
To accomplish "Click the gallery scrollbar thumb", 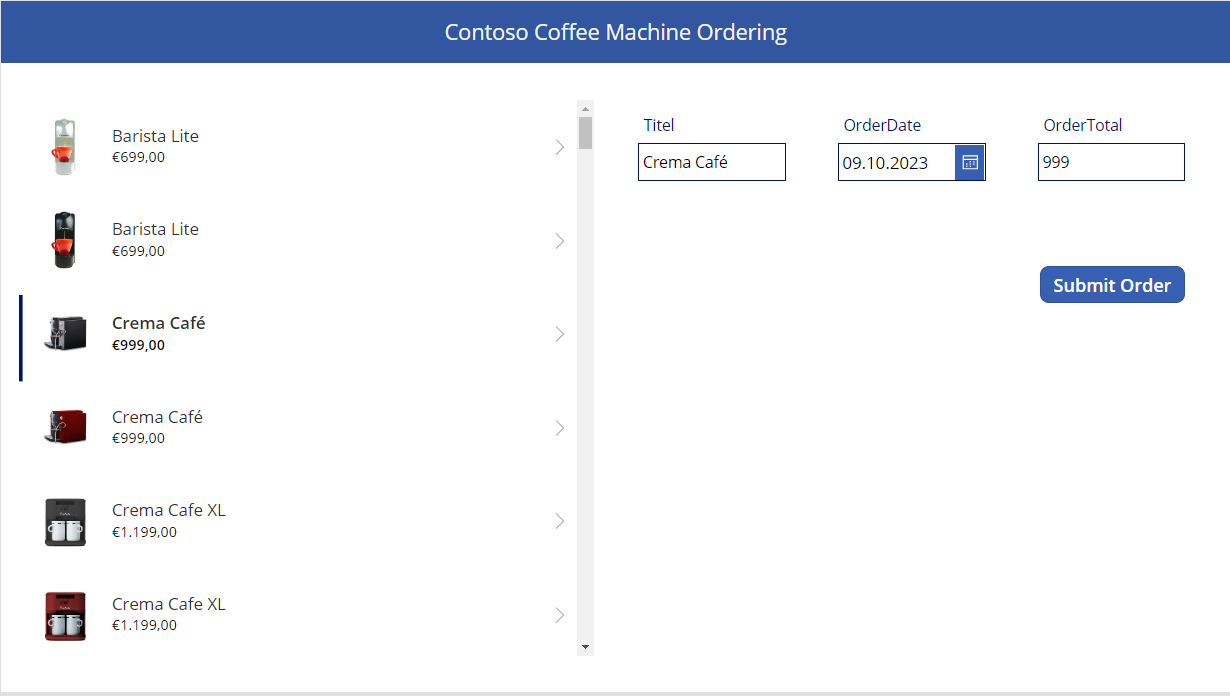I will pos(586,132).
